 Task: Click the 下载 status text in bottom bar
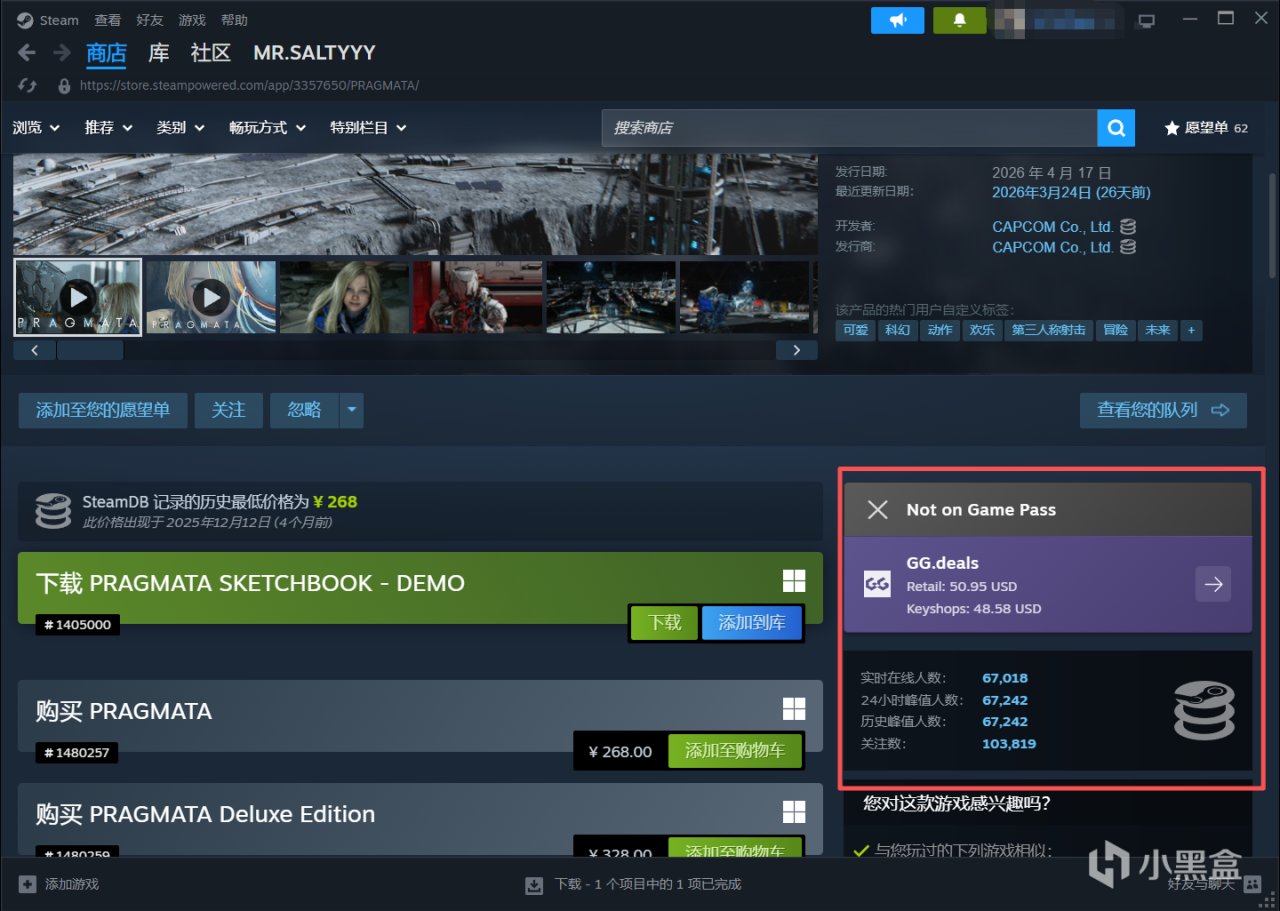647,884
